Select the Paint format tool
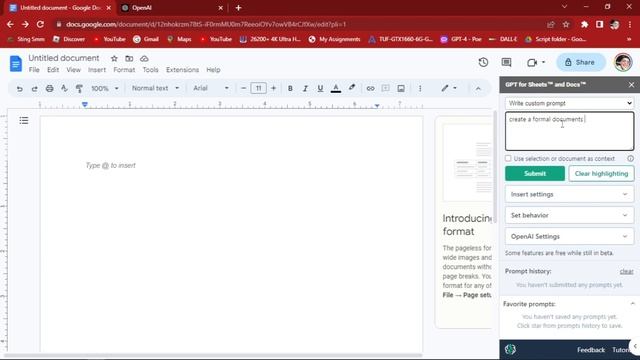Screen dimensions: 640x360 (79, 89)
